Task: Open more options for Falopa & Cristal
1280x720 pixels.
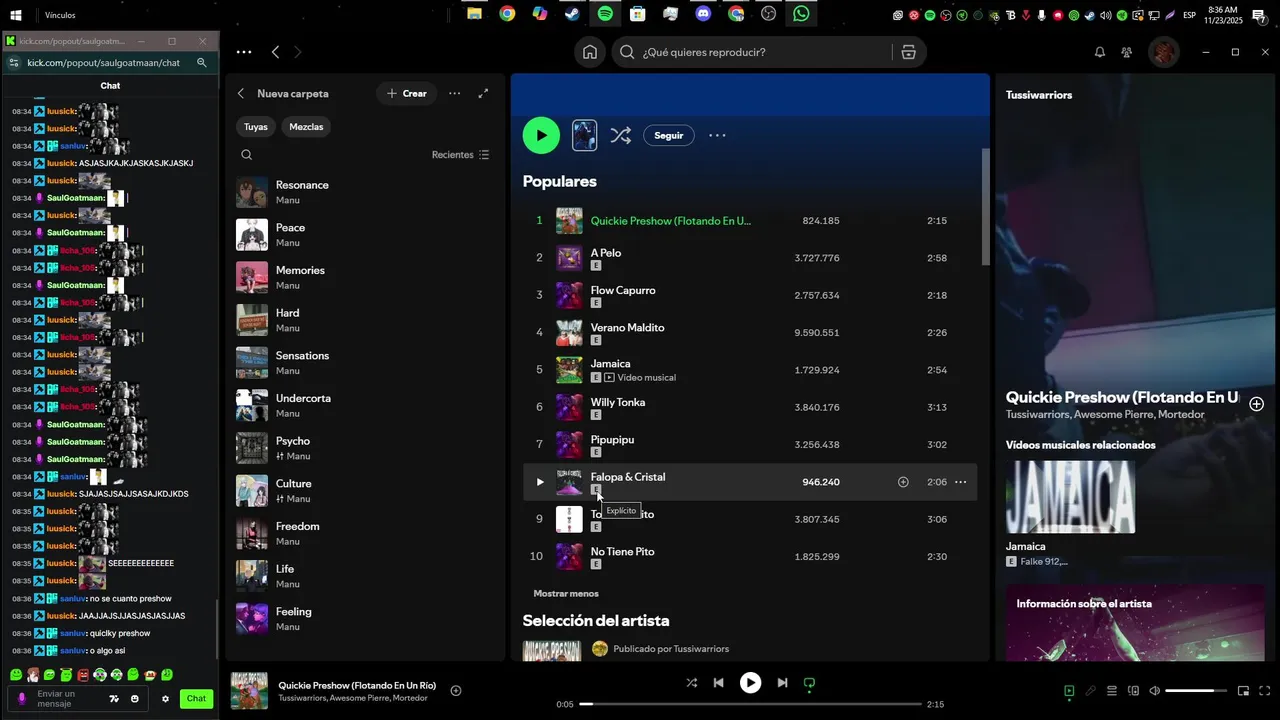Action: point(961,482)
